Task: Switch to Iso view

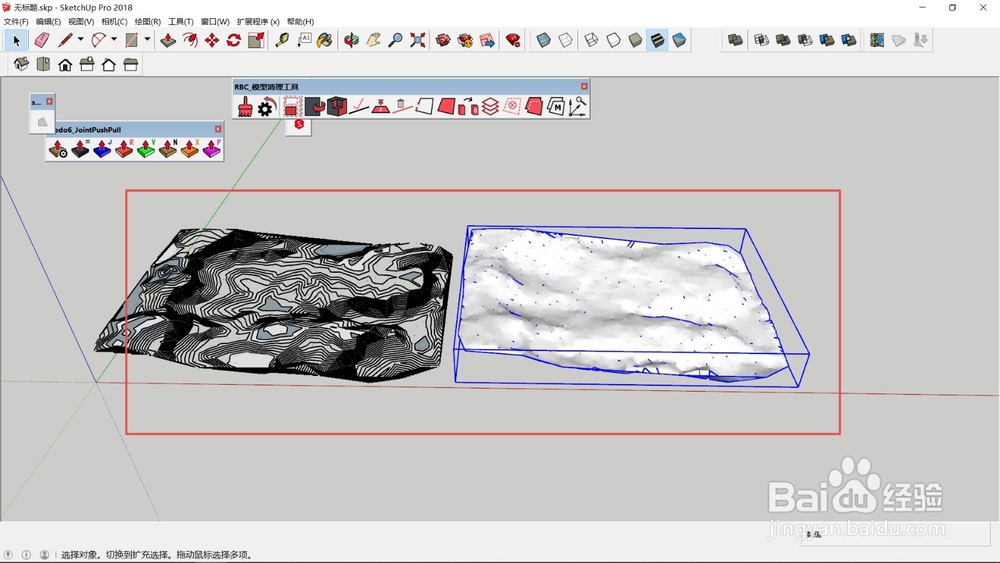Action: [21, 64]
